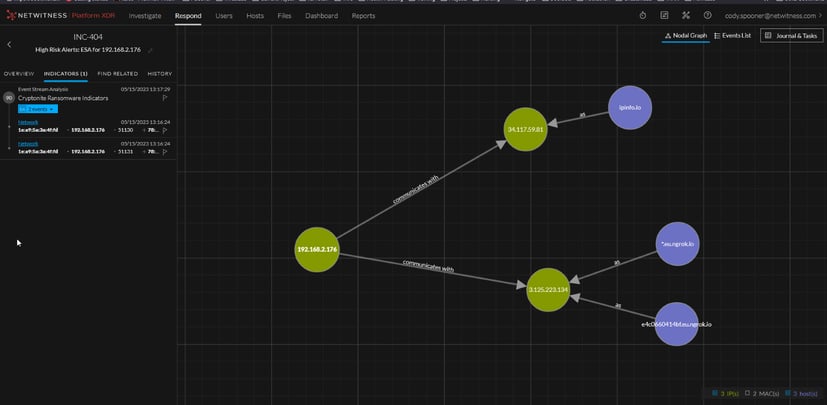Select the 3.125.223.134 IP node
This screenshot has width=827, height=405.
tap(548, 290)
